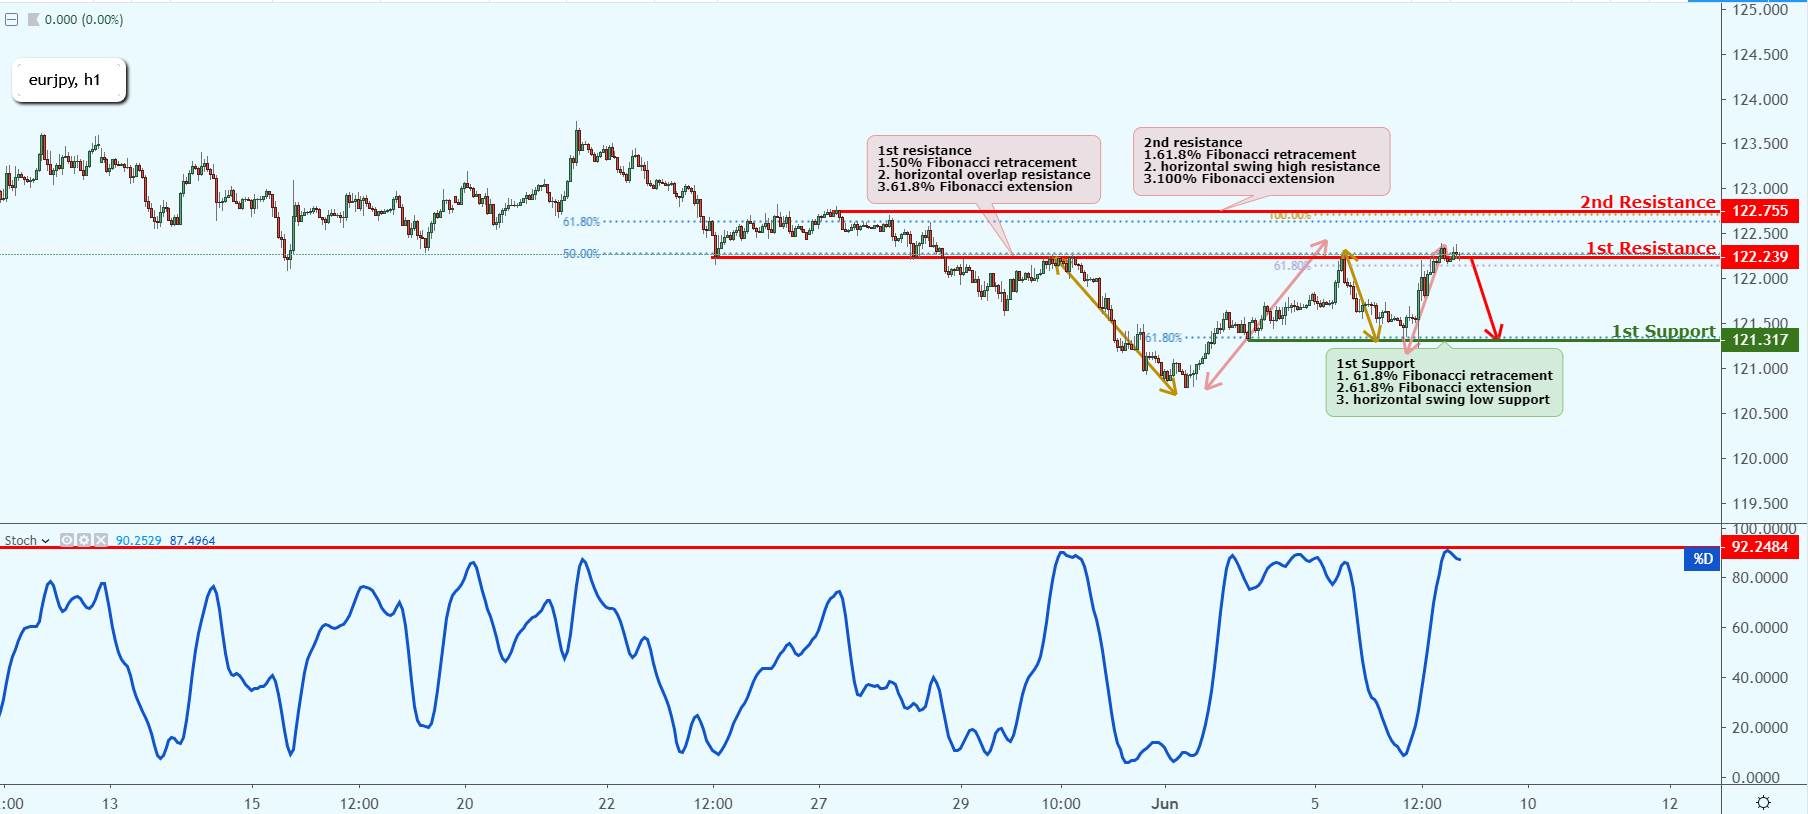Image resolution: width=1808 pixels, height=814 pixels.
Task: Click the Stoch value 90.2529
Action: tap(138, 540)
